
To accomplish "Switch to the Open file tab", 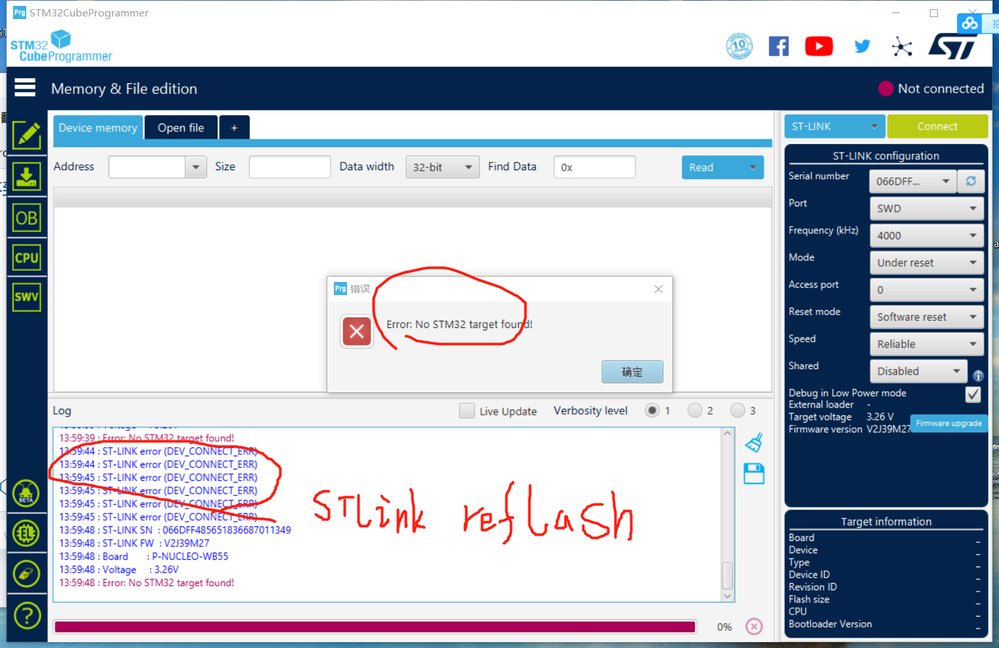I will 181,127.
